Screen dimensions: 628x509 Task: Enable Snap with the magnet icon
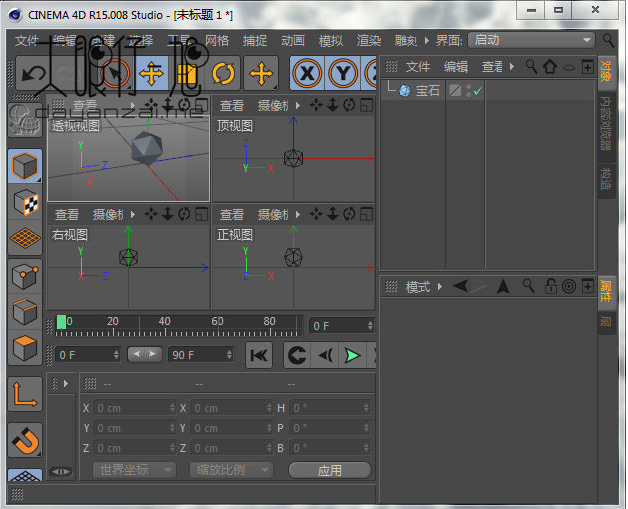coord(25,439)
